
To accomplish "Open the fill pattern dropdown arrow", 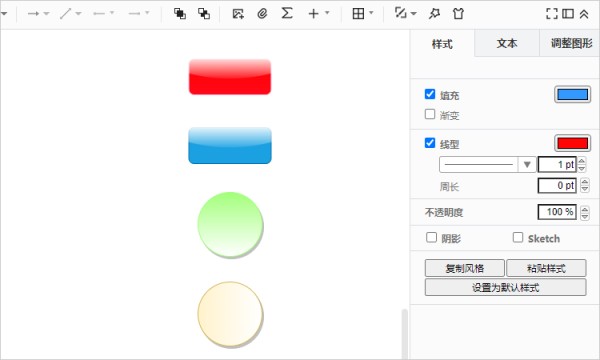I will (x=414, y=14).
